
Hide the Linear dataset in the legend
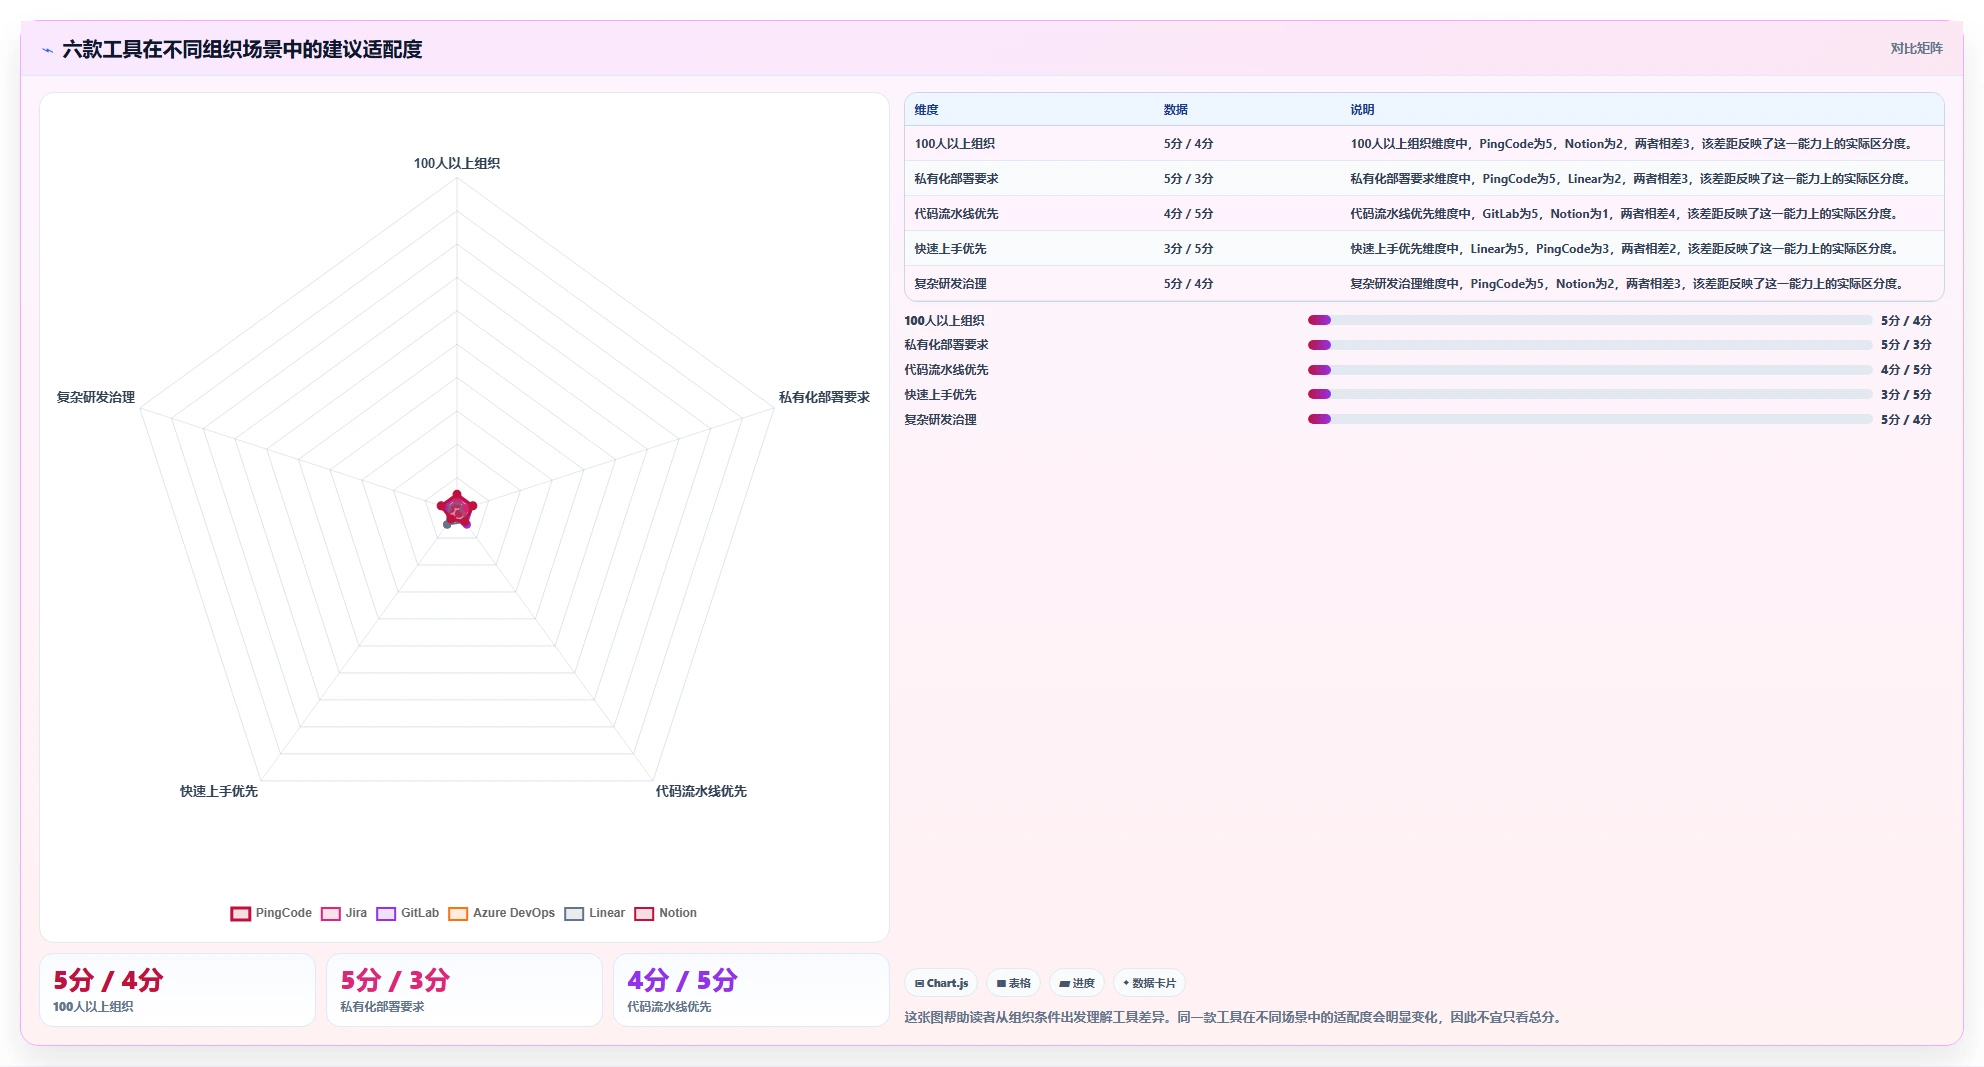click(594, 913)
